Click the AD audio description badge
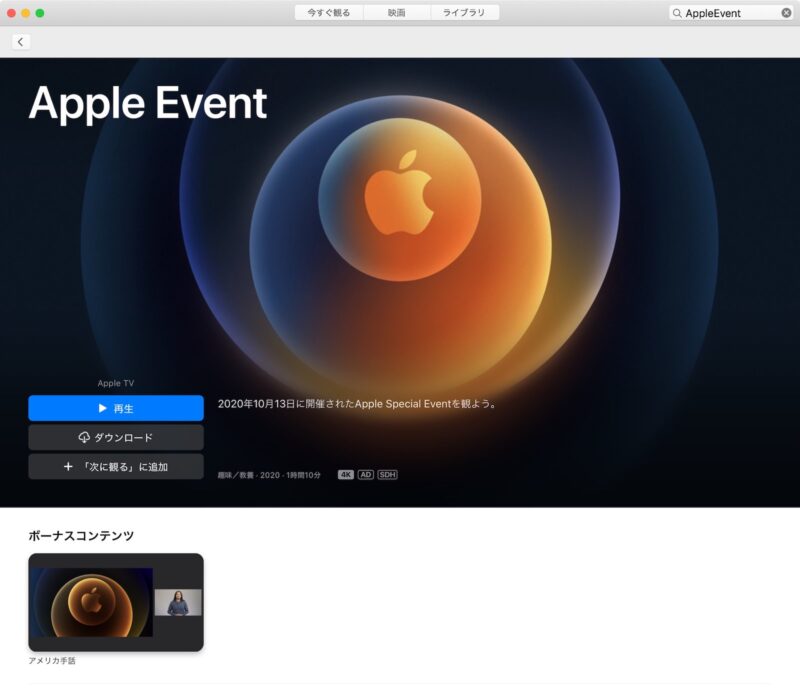The image size is (800, 689). click(366, 475)
